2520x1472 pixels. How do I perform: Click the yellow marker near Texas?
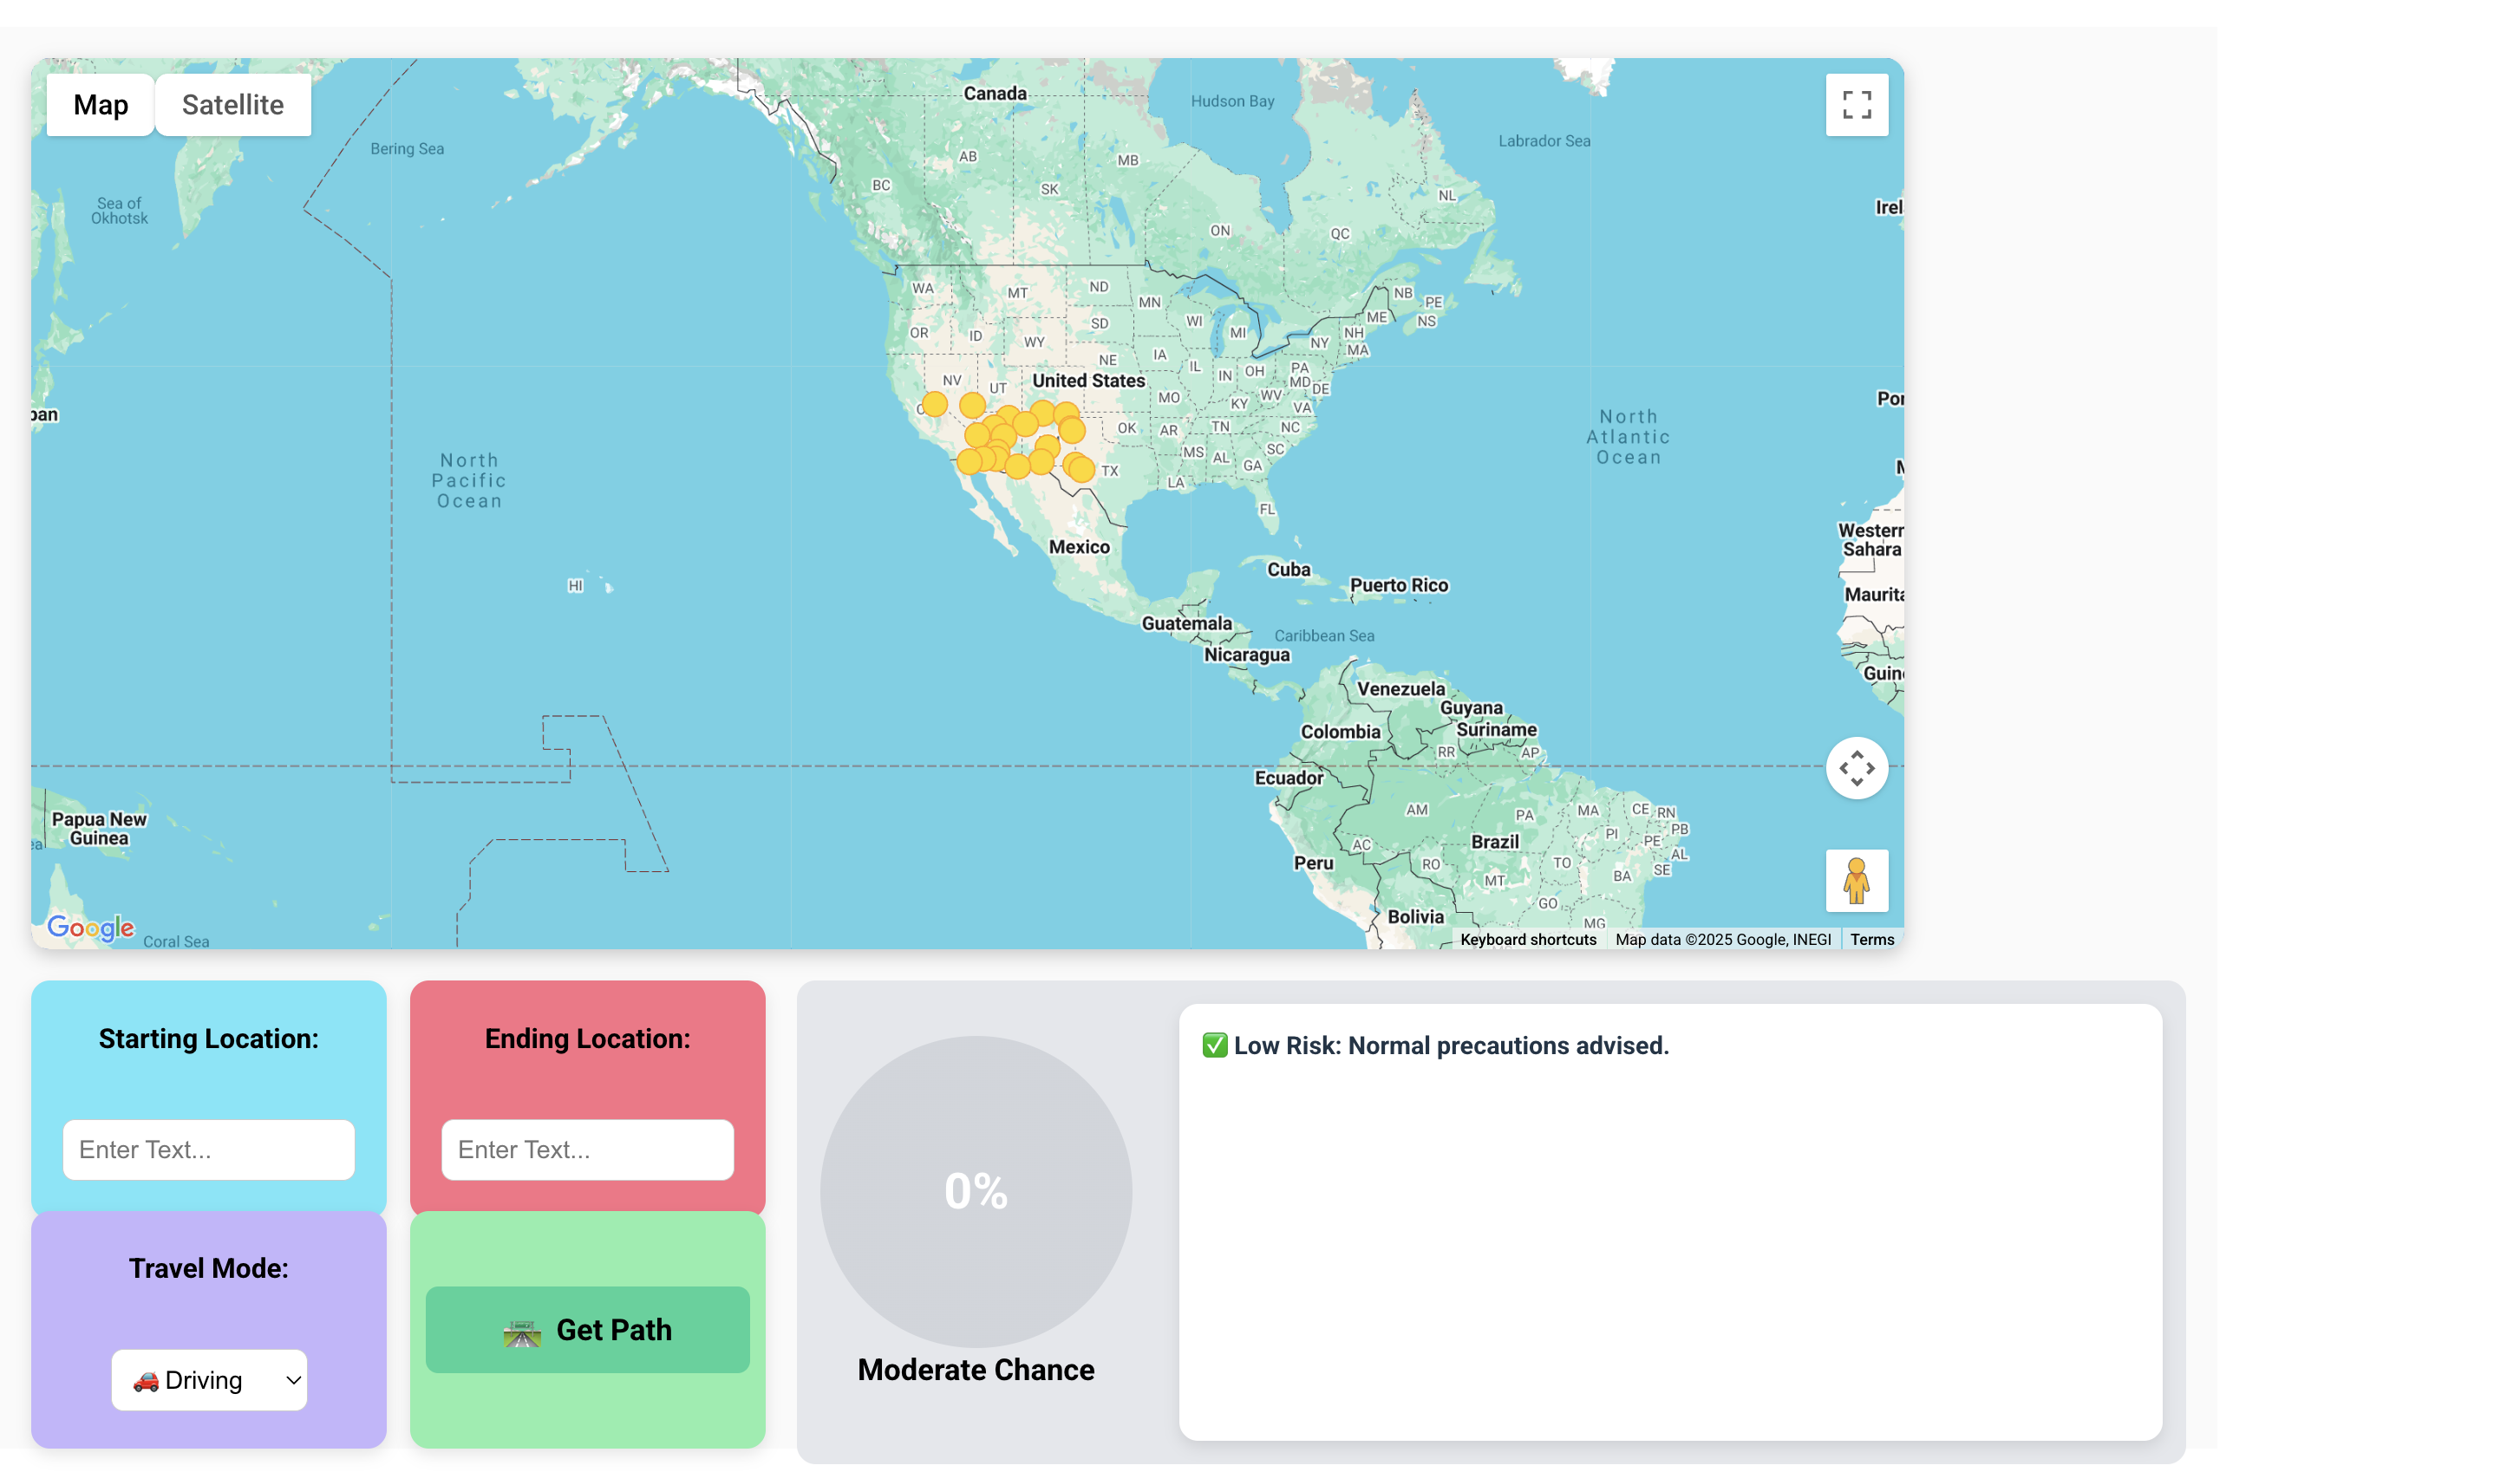1081,469
